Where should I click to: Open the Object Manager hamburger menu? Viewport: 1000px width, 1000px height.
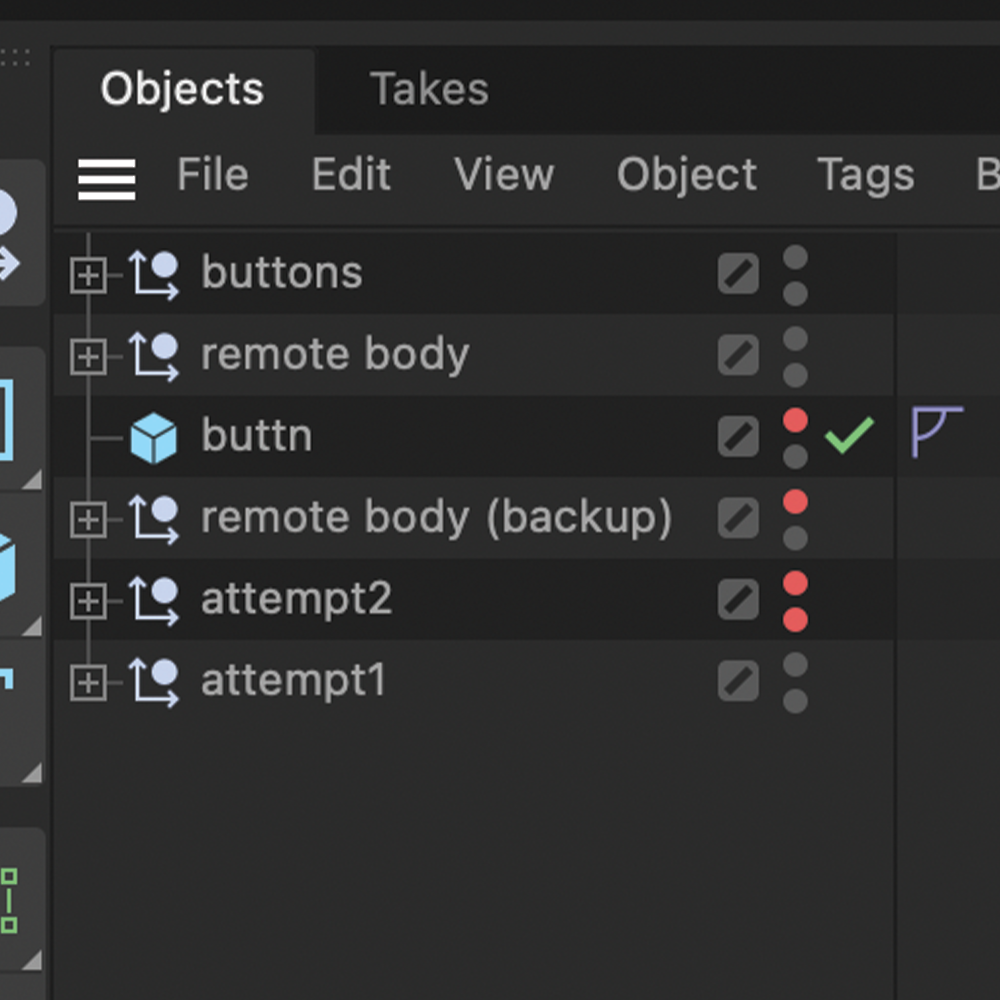[x=106, y=180]
